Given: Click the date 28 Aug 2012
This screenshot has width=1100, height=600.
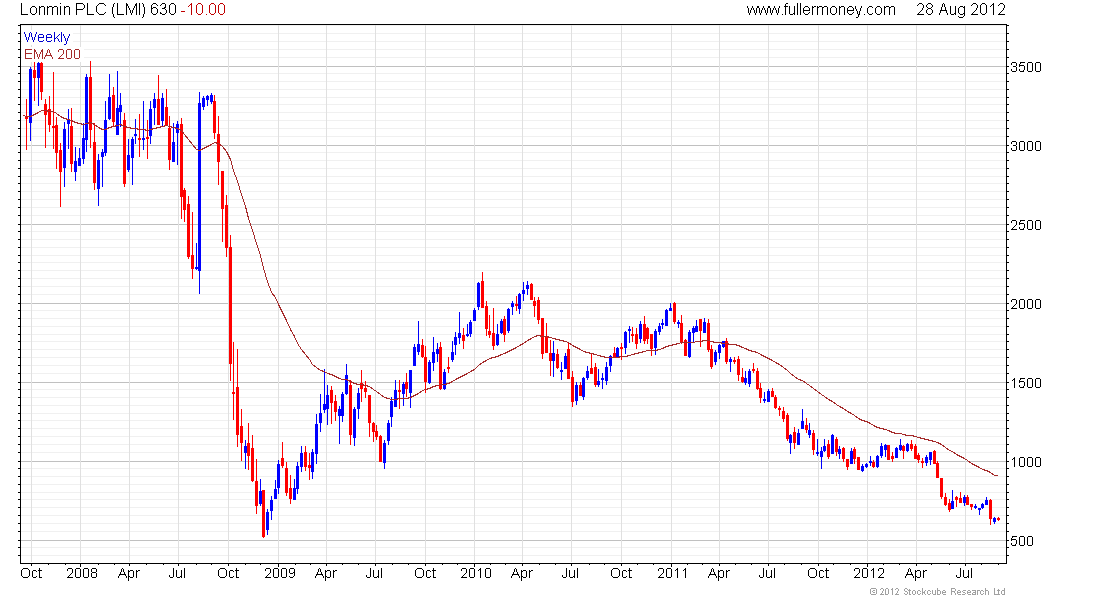Looking at the screenshot, I should (x=960, y=10).
